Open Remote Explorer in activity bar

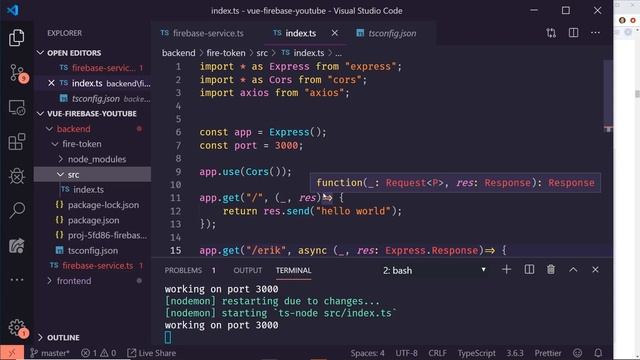[17, 108]
